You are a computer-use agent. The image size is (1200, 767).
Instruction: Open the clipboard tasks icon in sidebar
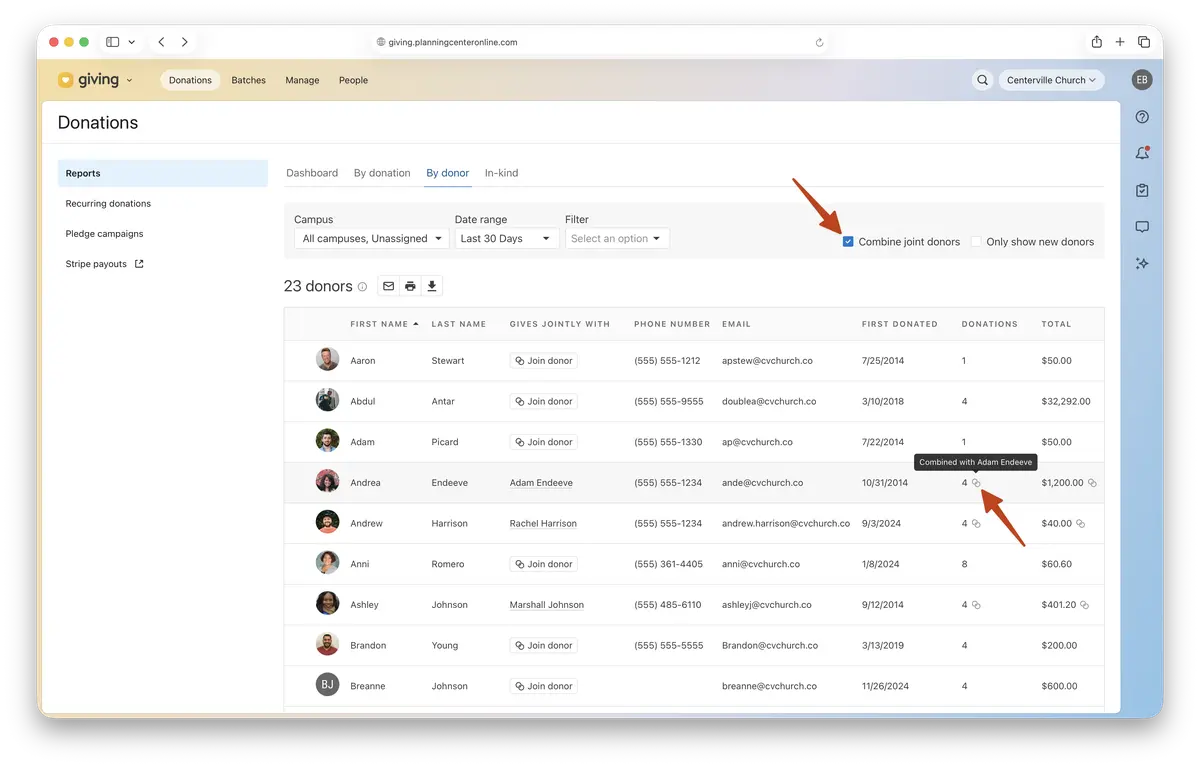coord(1142,190)
